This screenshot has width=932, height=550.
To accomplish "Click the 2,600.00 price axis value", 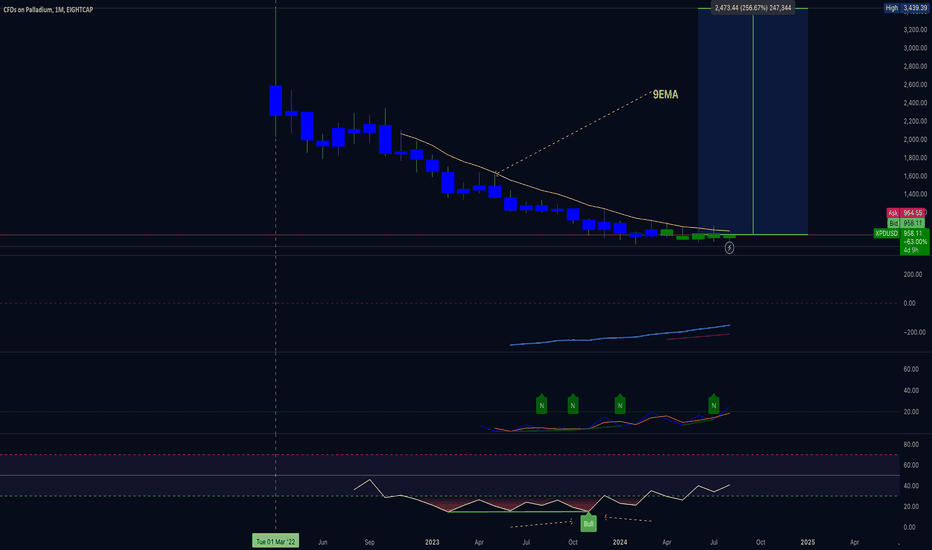I will (x=915, y=84).
